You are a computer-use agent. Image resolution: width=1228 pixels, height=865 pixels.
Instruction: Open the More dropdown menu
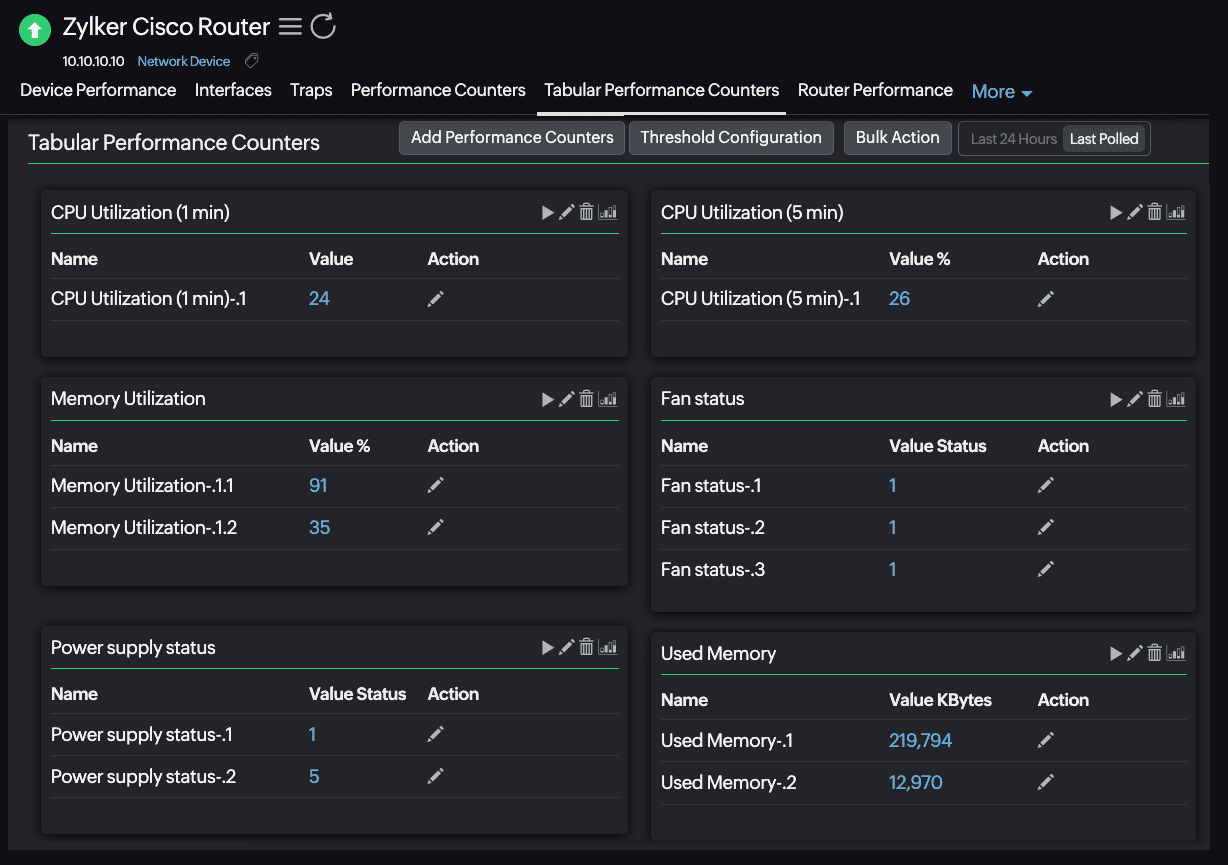(x=1001, y=91)
